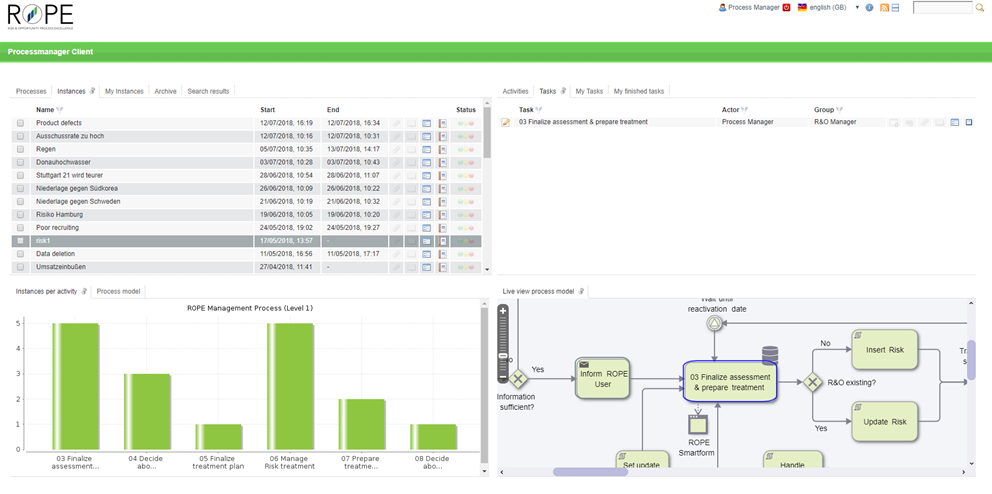
Task: Click the Process Manager user icon
Action: click(x=722, y=8)
